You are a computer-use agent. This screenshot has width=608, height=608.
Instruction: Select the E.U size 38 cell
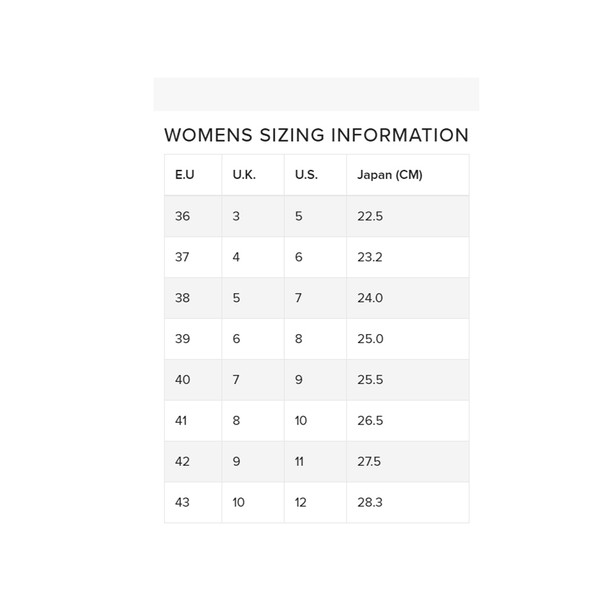[182, 298]
